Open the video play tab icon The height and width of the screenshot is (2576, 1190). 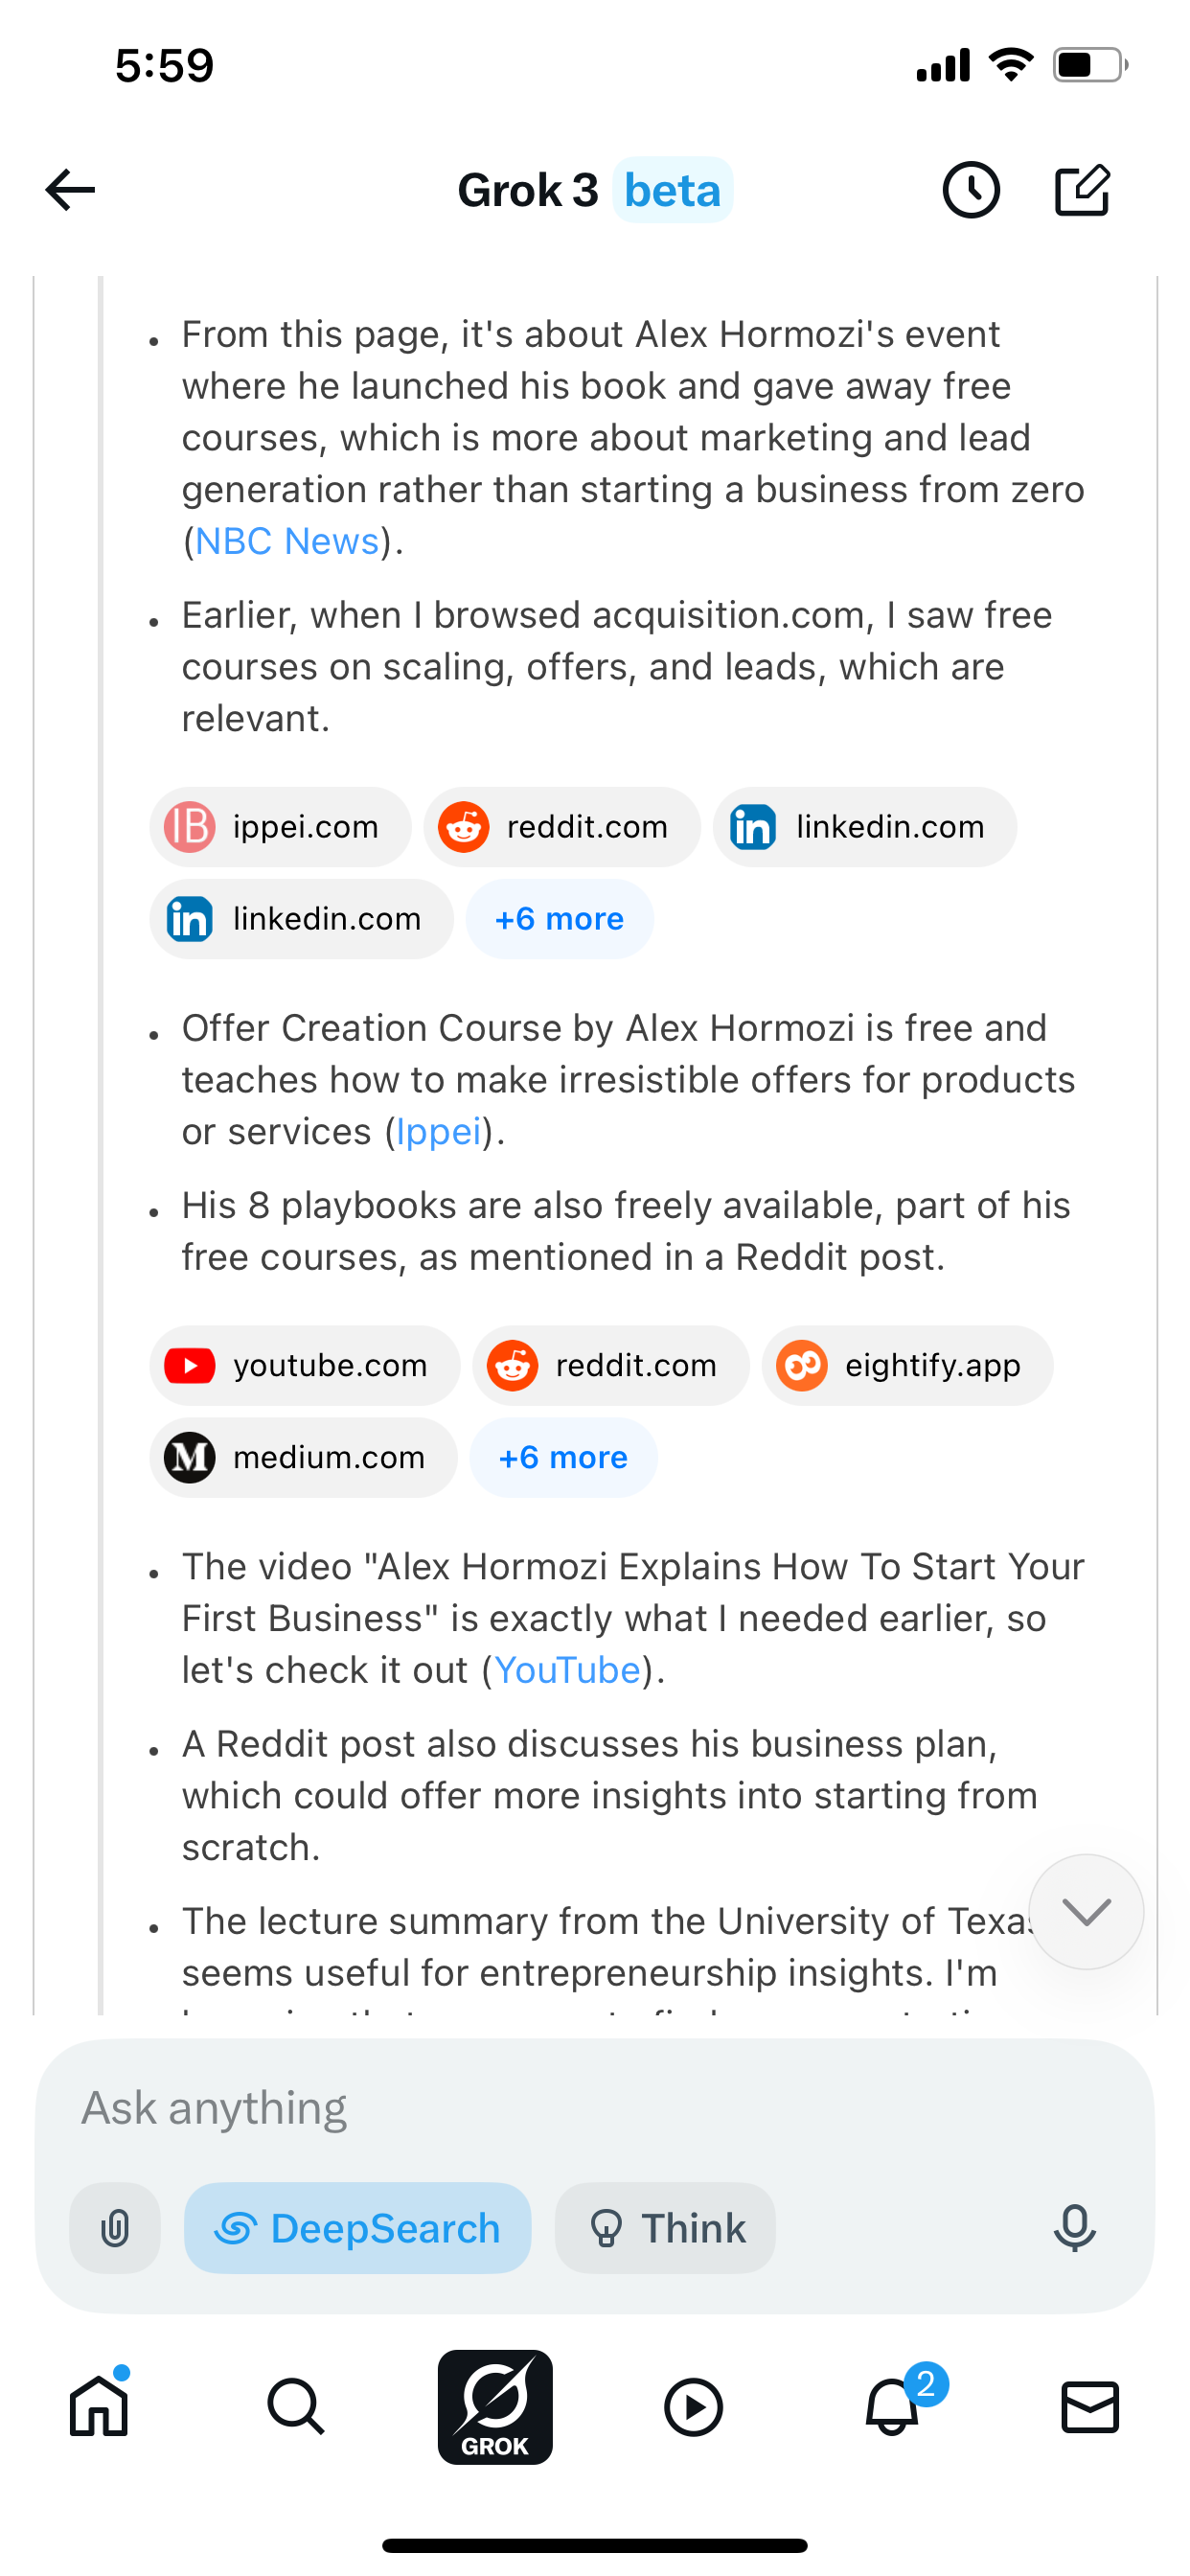[693, 2406]
